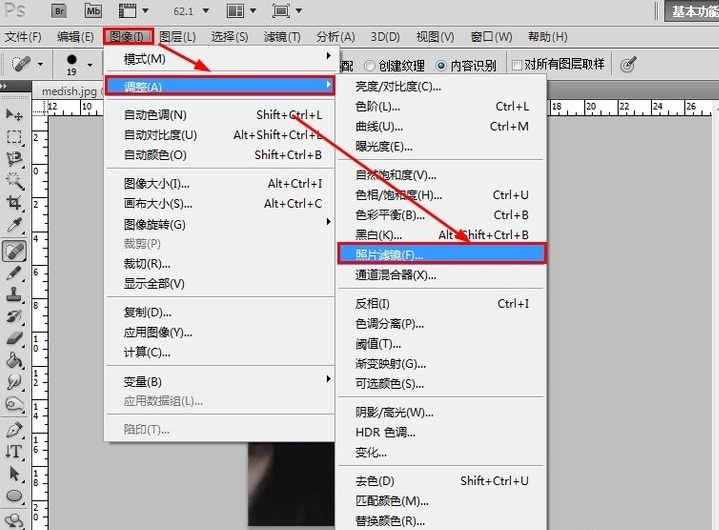Choose 渐变映射(G)... adjustment

(442, 364)
